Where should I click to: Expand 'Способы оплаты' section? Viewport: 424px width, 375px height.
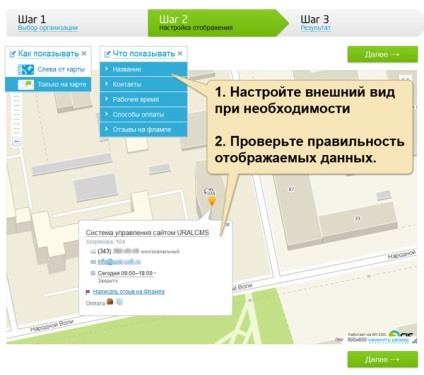coord(144,114)
